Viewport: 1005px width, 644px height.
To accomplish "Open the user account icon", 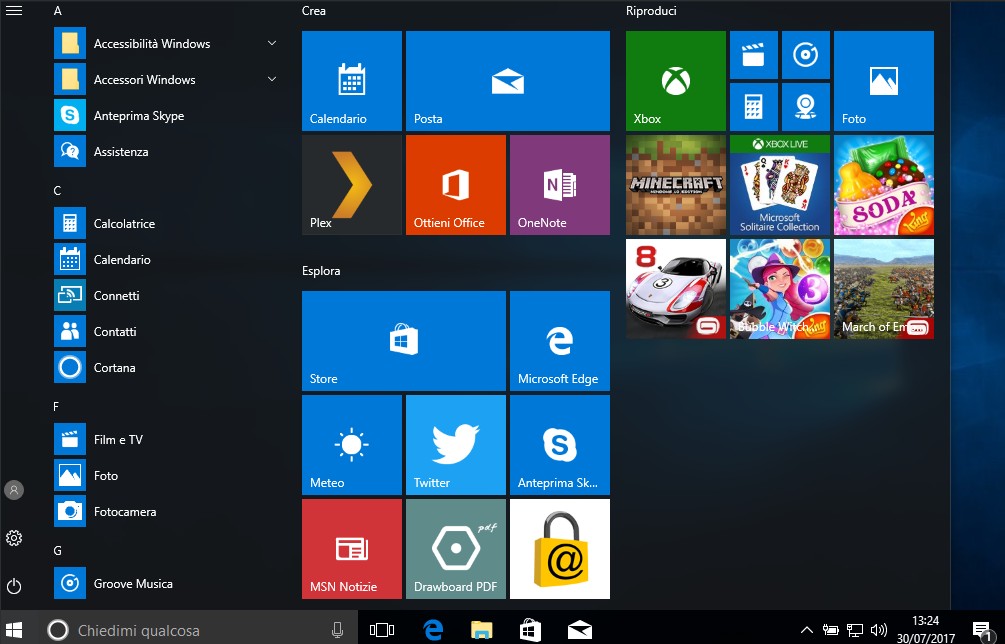I will (x=14, y=490).
